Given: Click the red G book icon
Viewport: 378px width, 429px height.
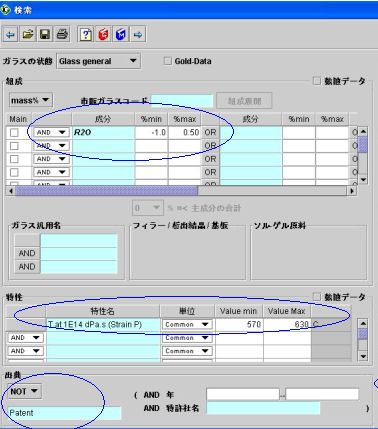Looking at the screenshot, I should [103, 34].
